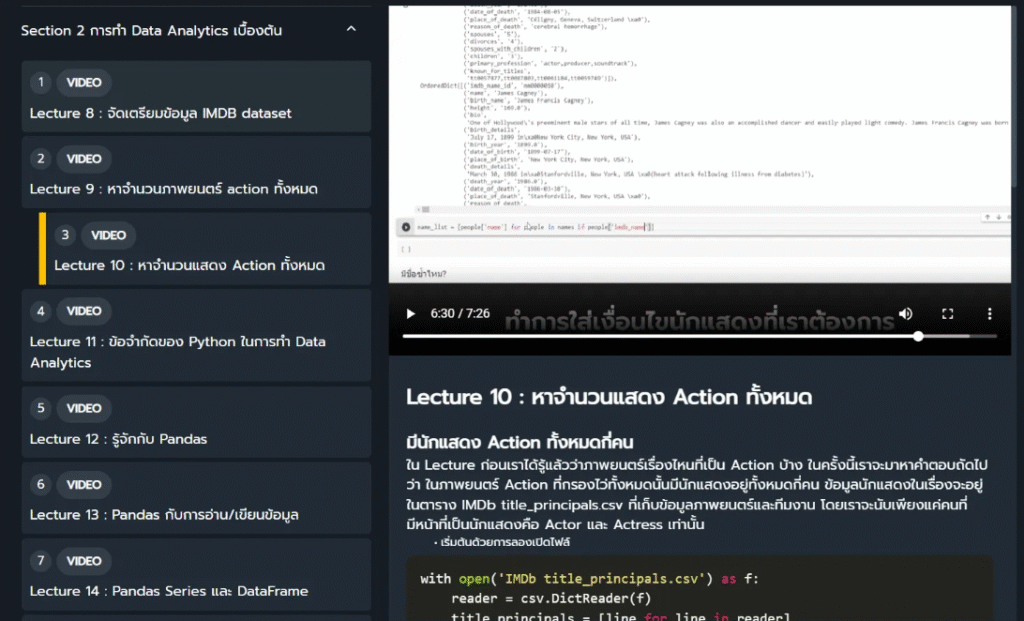This screenshot has height=621, width=1024.
Task: Open video more options three-dot menu
Action: tap(989, 314)
